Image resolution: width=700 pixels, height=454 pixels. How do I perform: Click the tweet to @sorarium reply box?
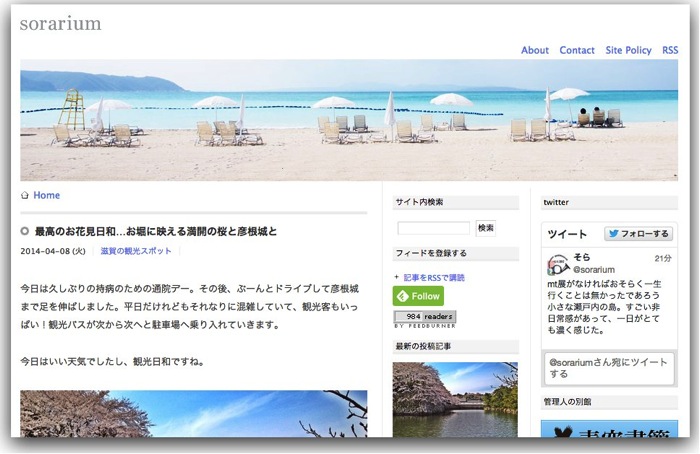tap(609, 368)
